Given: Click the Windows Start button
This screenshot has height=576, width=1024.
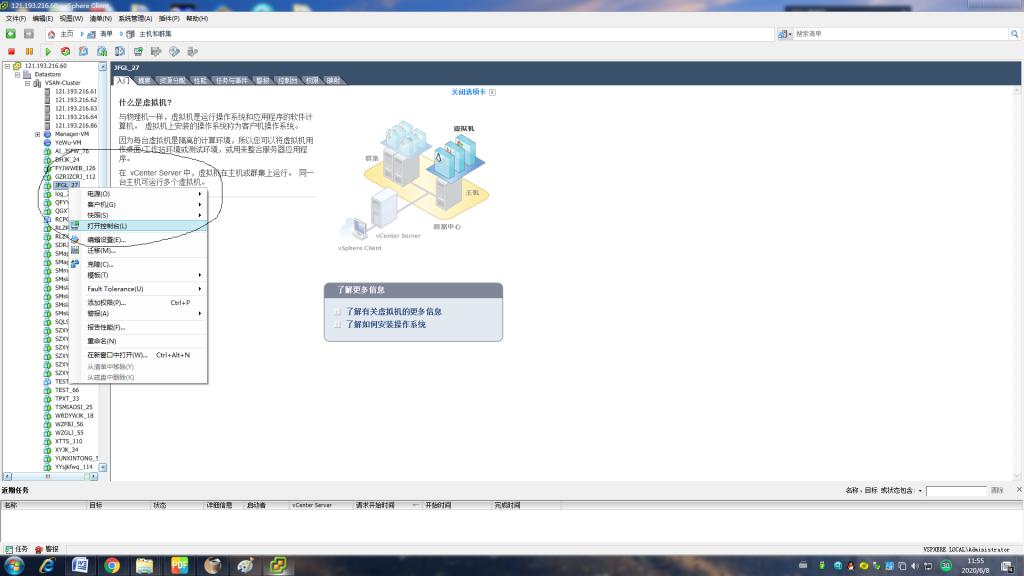Looking at the screenshot, I should [14, 566].
